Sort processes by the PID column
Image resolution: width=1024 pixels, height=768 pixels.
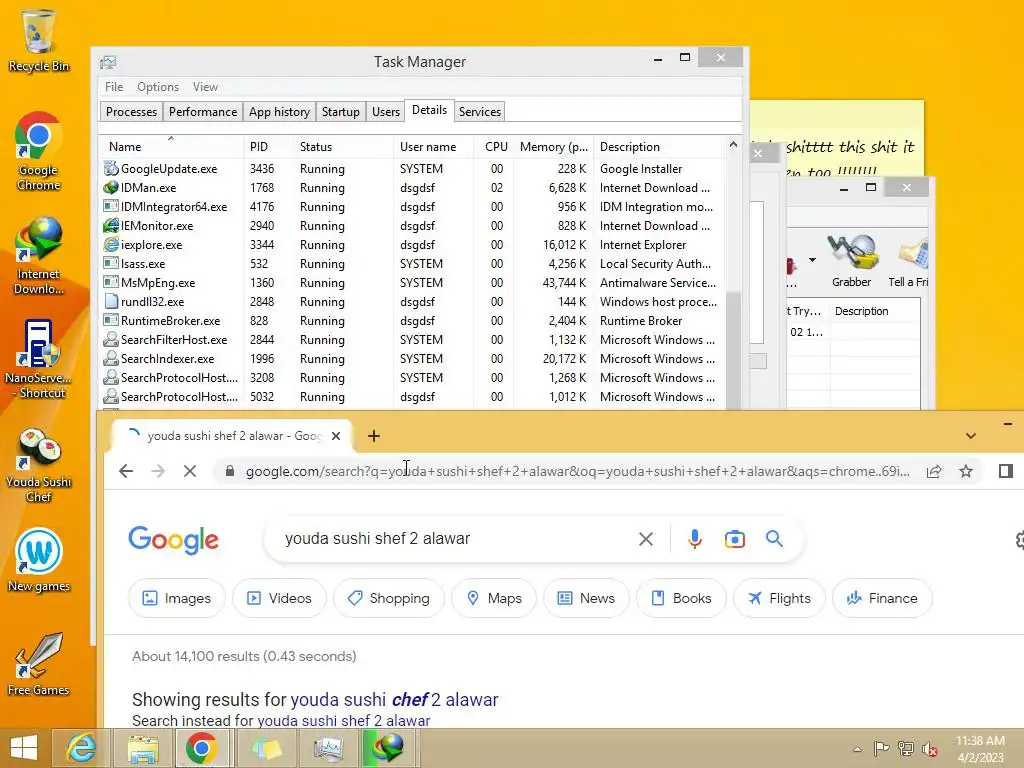[268, 147]
